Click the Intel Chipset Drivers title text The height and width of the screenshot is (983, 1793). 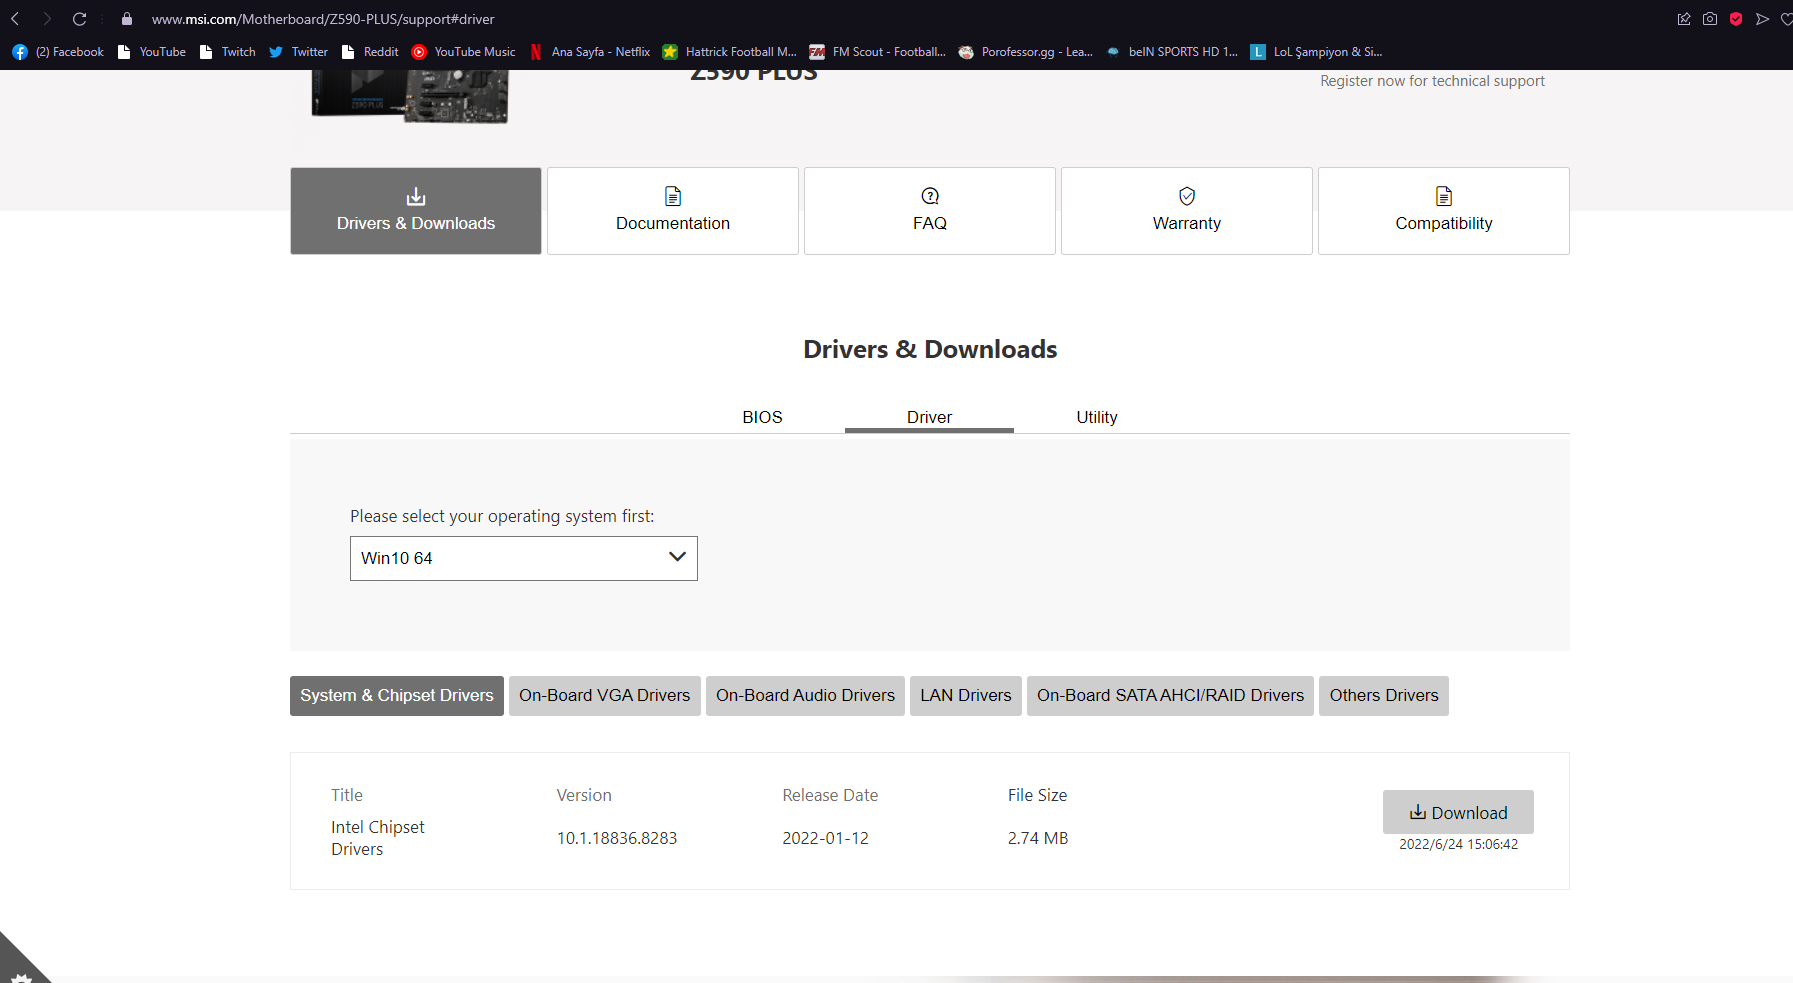[378, 838]
